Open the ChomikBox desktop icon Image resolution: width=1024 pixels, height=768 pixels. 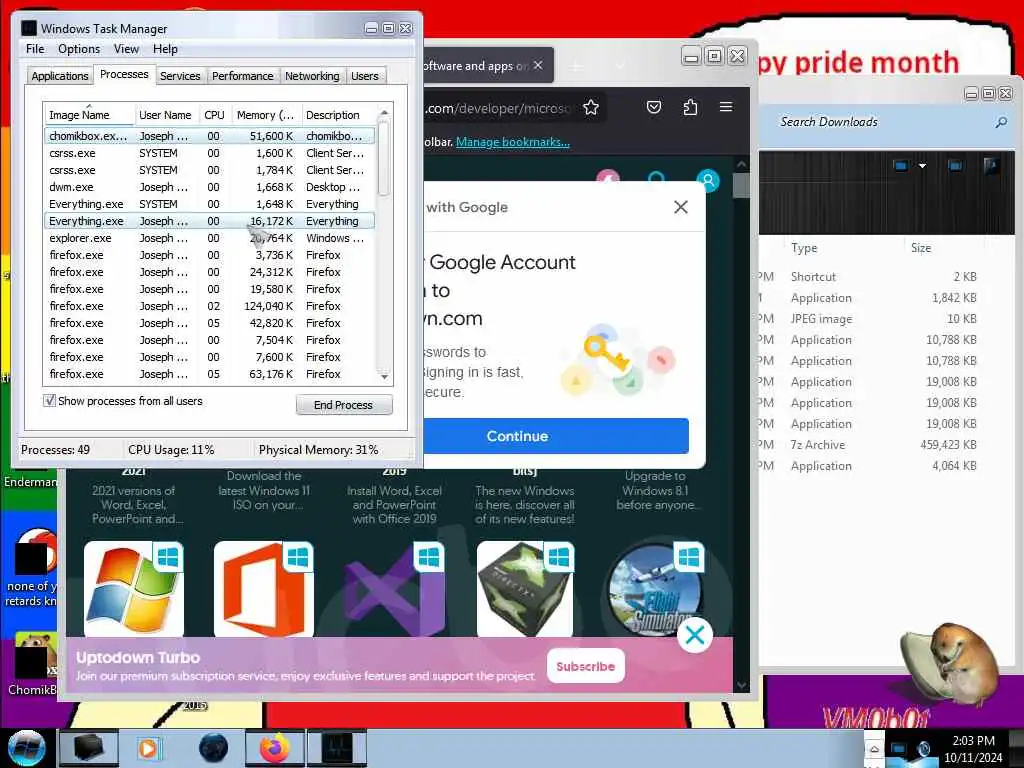tap(31, 664)
